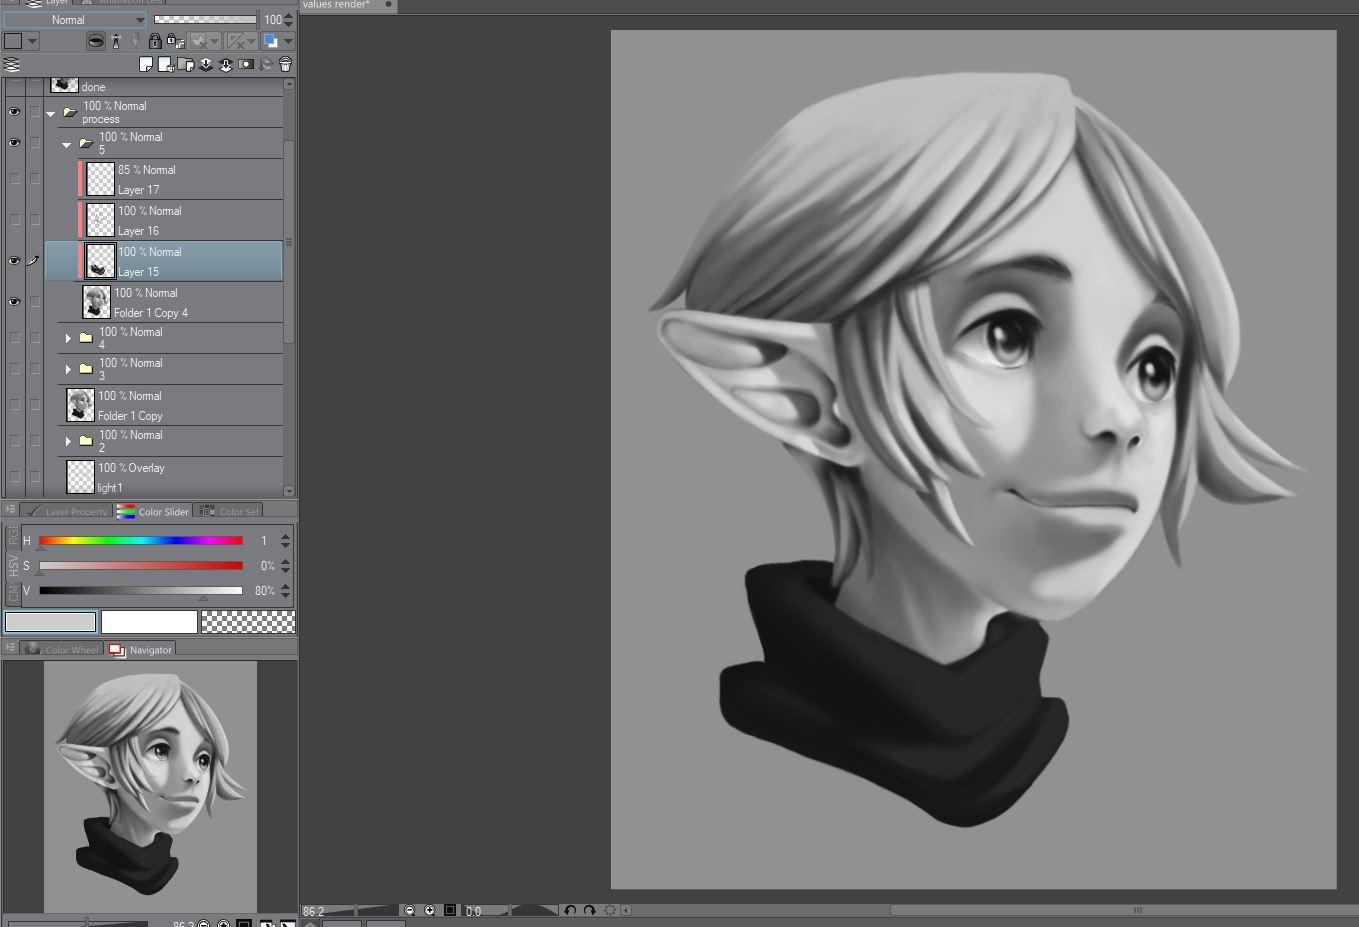The height and width of the screenshot is (927, 1359).
Task: Hide Folder 1 Copy 4 layer
Action: click(x=14, y=302)
